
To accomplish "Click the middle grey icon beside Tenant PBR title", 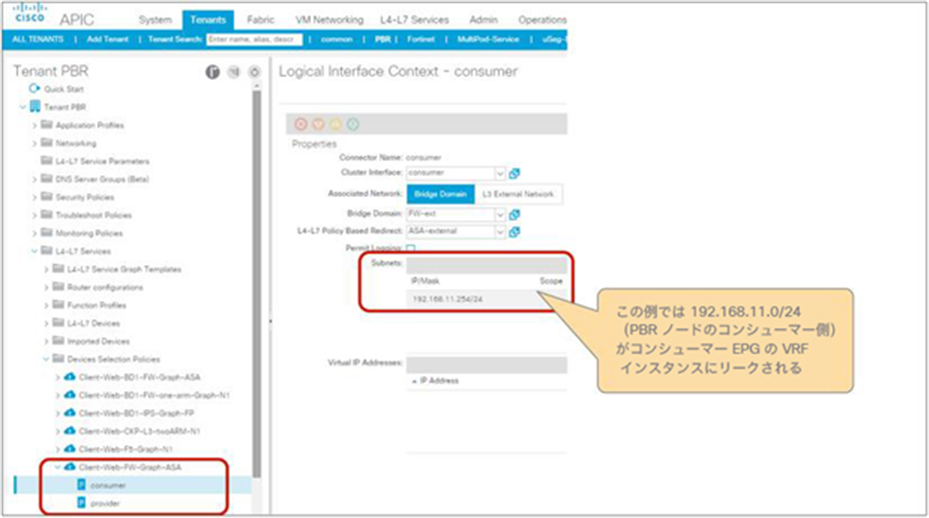I will (234, 72).
